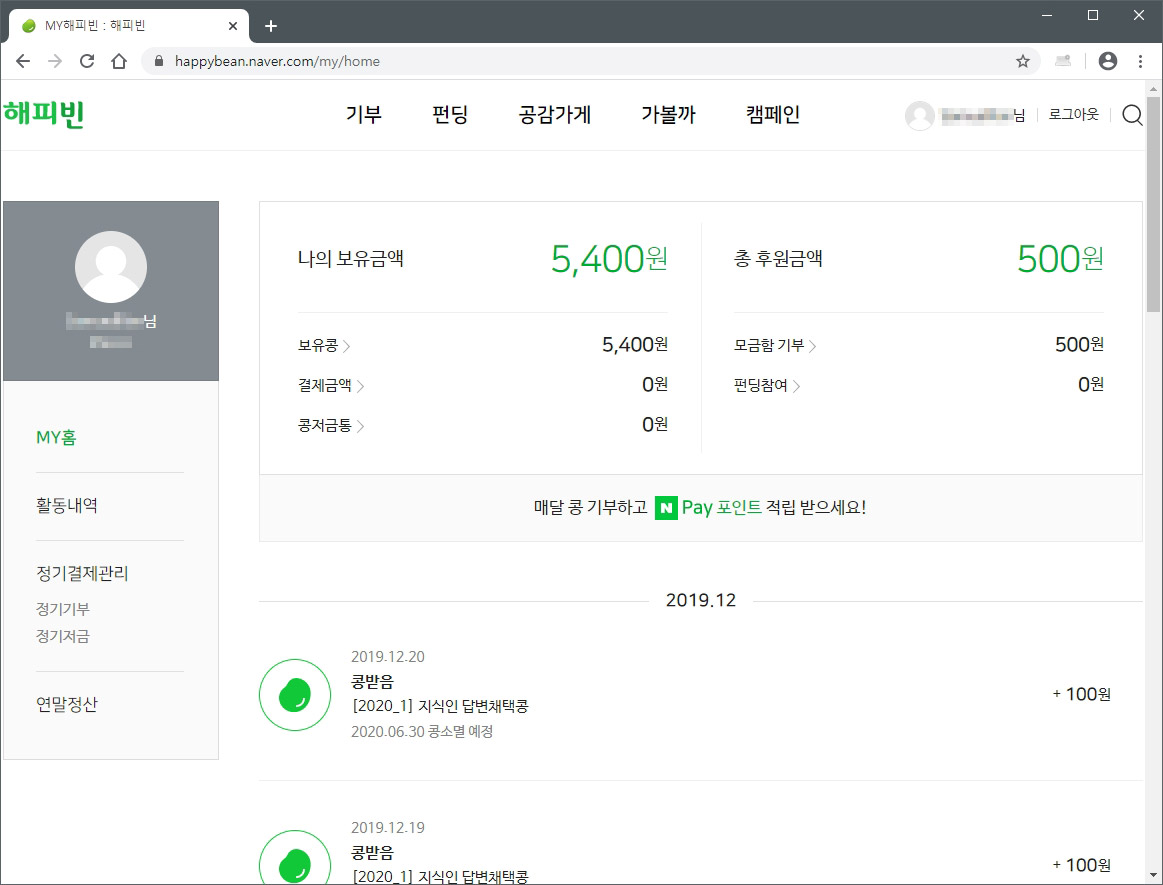Open the 펀딩 menu
Image resolution: width=1163 pixels, height=885 pixels.
tap(449, 114)
